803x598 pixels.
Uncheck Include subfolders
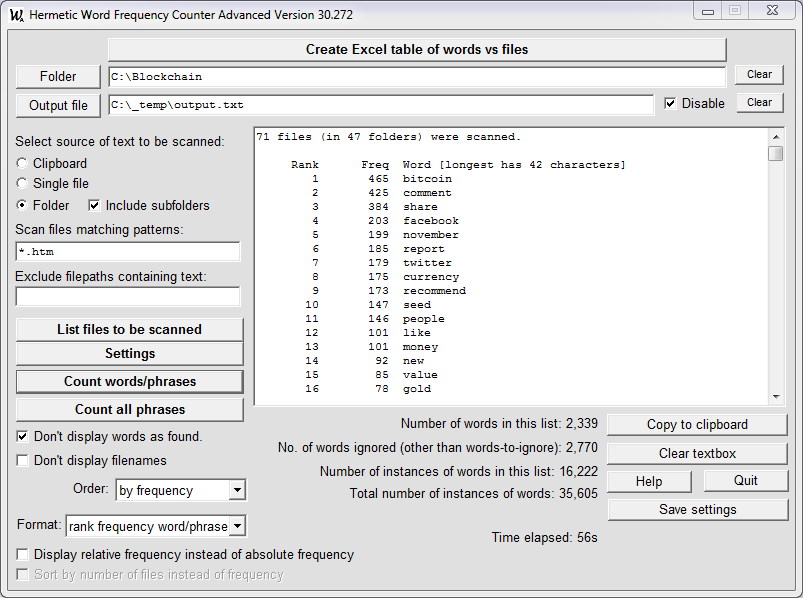pyautogui.click(x=94, y=203)
